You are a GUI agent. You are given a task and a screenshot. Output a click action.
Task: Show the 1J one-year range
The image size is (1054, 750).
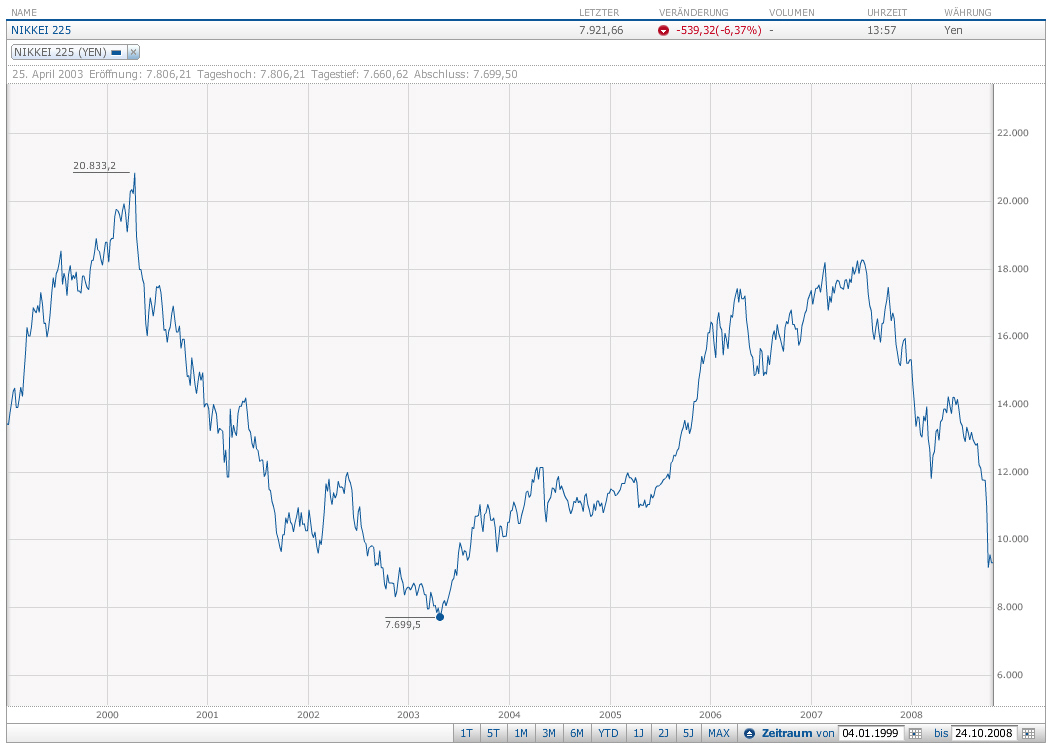pos(639,733)
